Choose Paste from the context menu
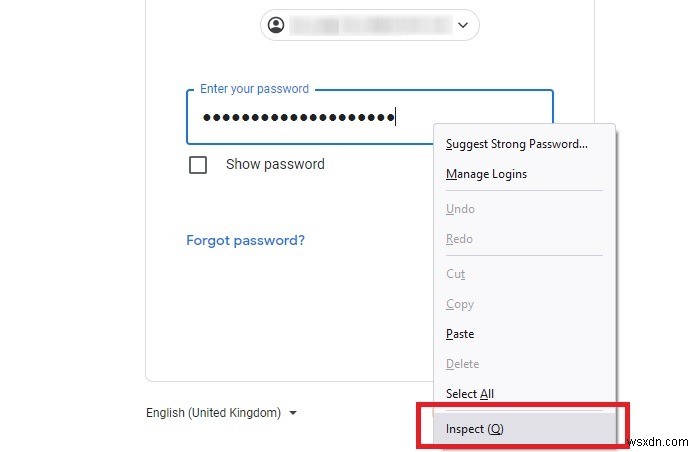The height and width of the screenshot is (452, 700). pos(459,334)
